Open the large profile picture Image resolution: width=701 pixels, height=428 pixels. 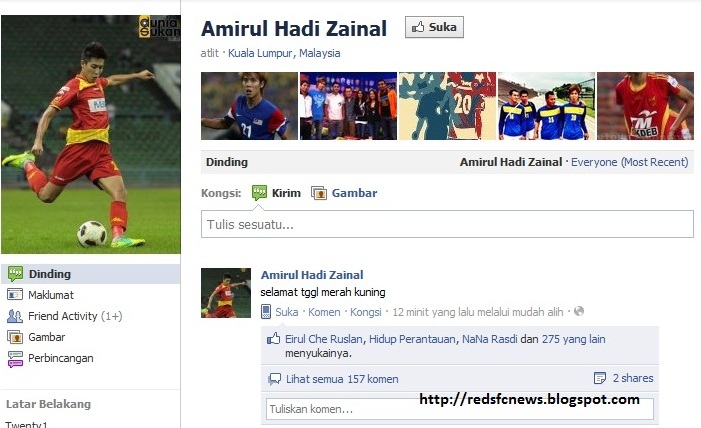coord(91,134)
